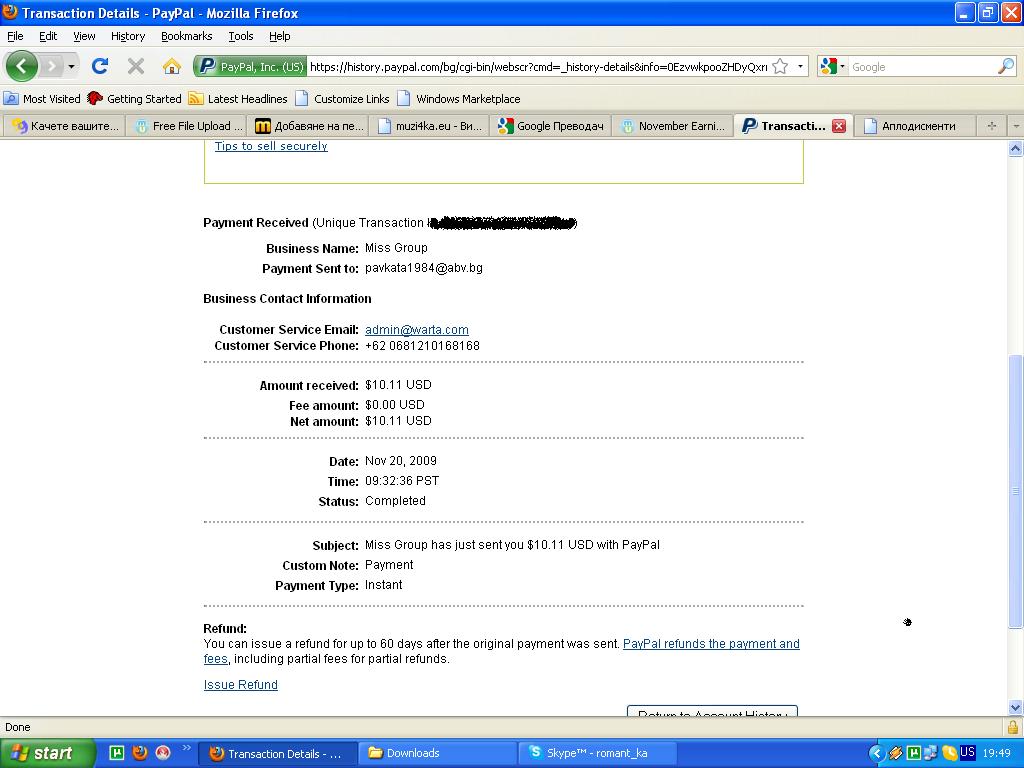Open the Firefox home page
The width and height of the screenshot is (1024, 768).
(x=172, y=66)
